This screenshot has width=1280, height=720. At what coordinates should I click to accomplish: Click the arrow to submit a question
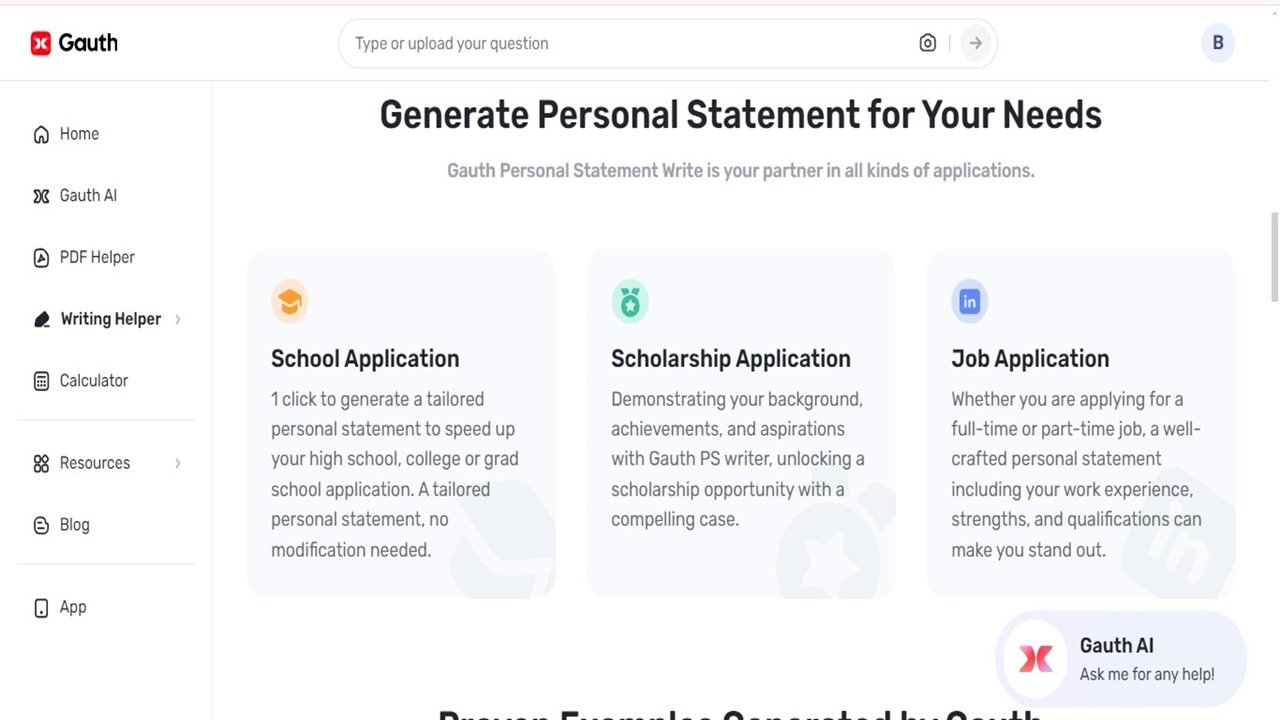pos(975,43)
